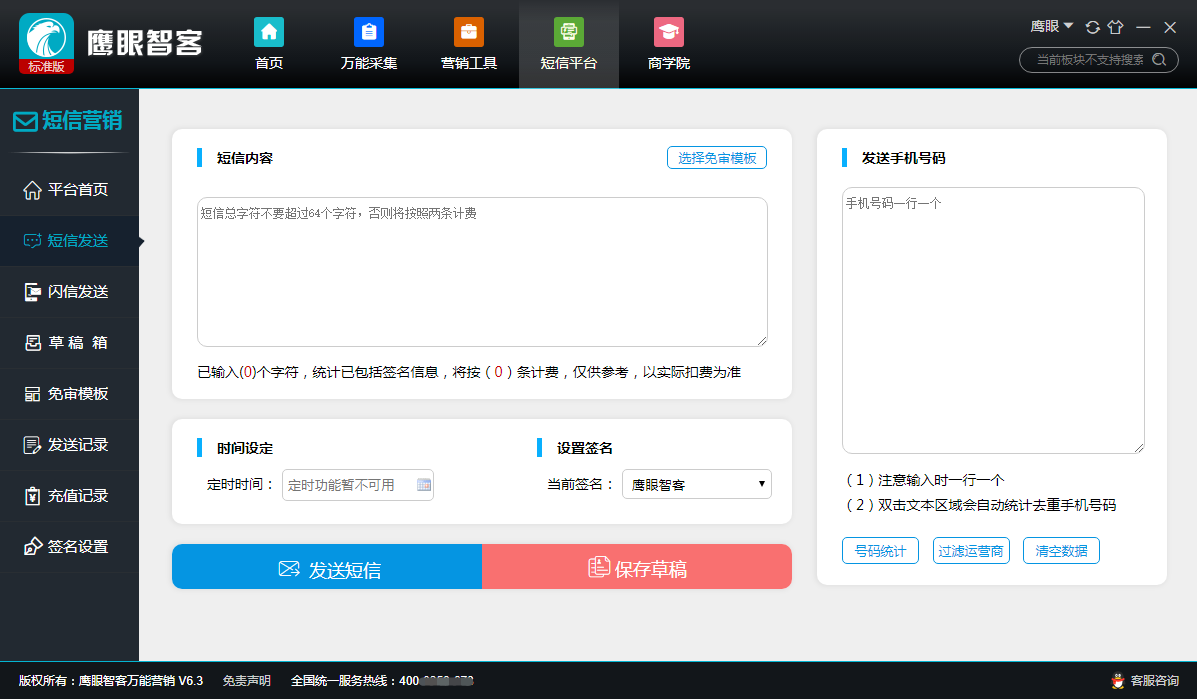Click the search magnifier icon

point(1159,60)
